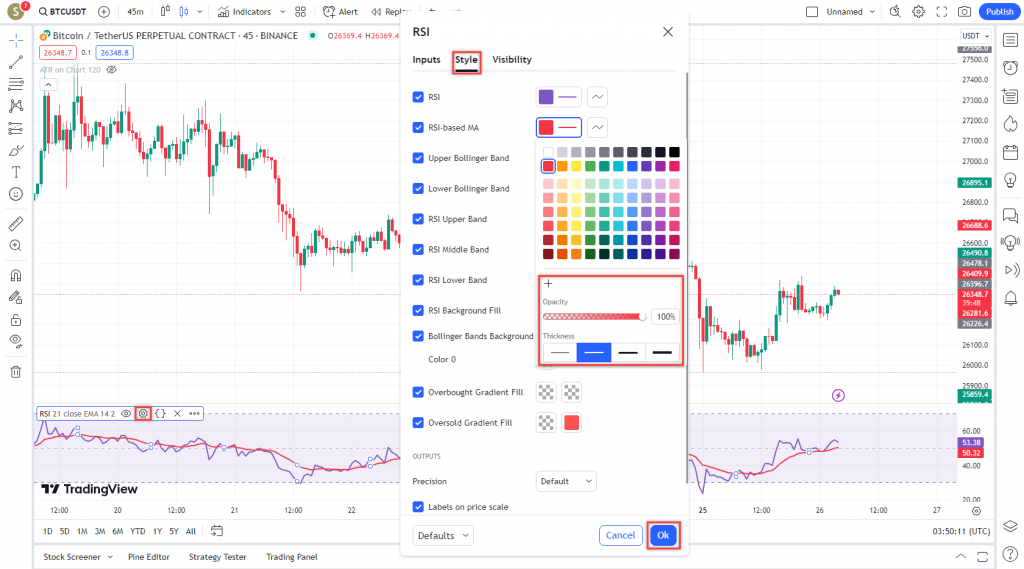1024x569 pixels.
Task: Open the Pine Editor tab
Action: tap(149, 557)
